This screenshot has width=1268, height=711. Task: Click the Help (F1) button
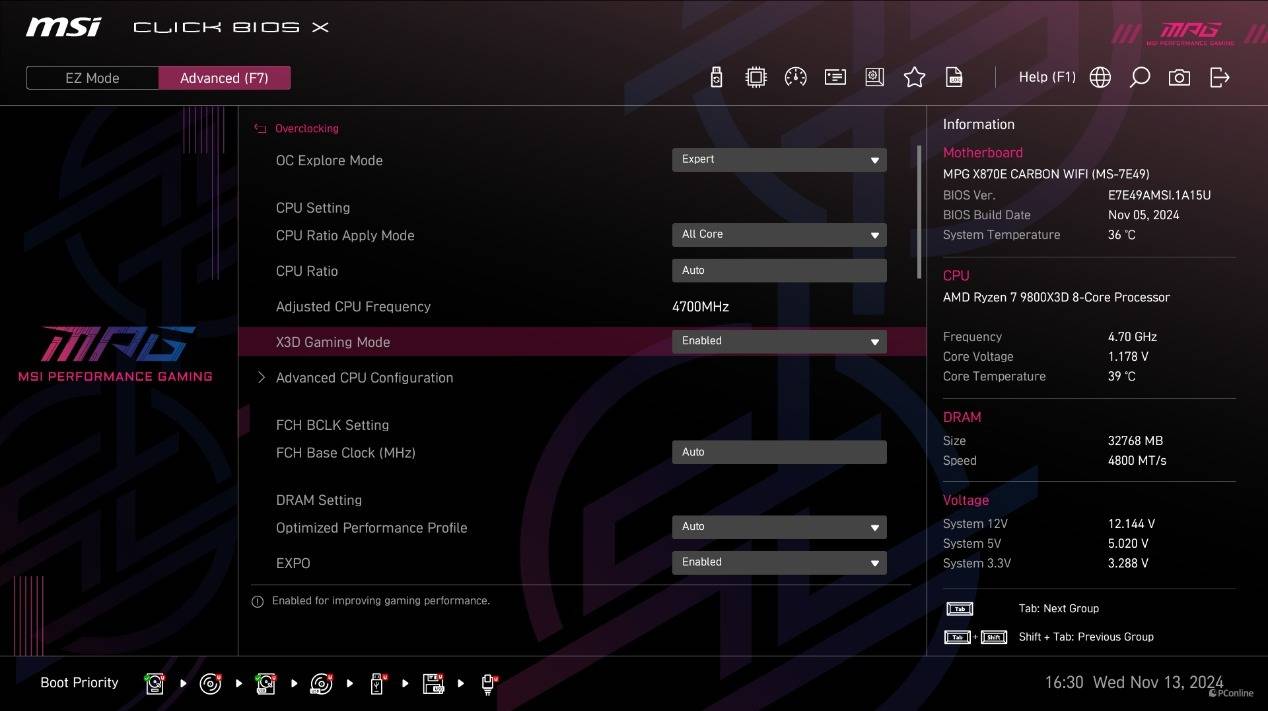1046,78
